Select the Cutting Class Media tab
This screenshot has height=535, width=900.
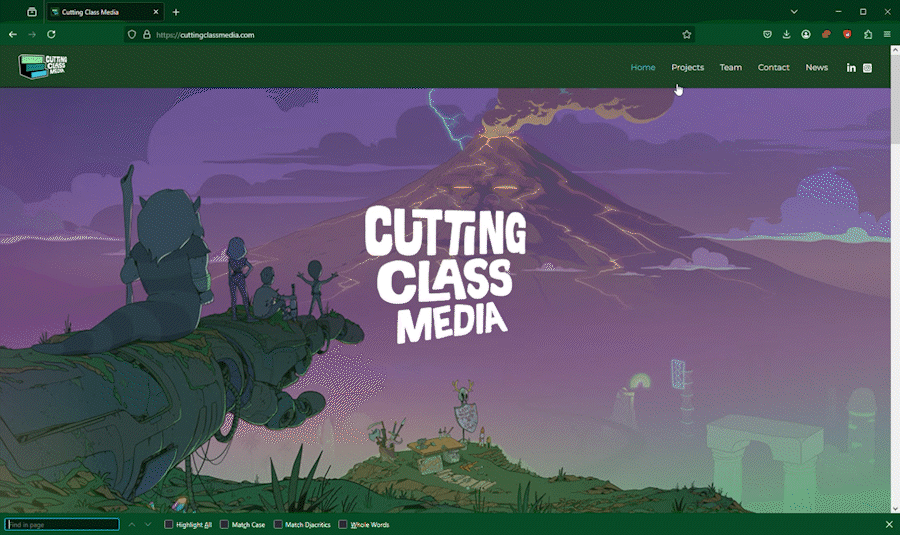[x=104, y=12]
